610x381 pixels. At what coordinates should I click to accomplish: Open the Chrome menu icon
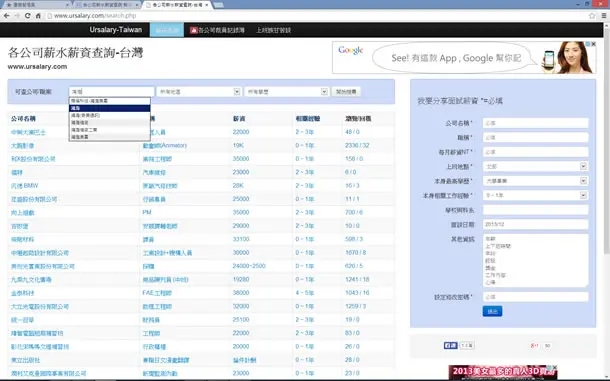tap(604, 16)
